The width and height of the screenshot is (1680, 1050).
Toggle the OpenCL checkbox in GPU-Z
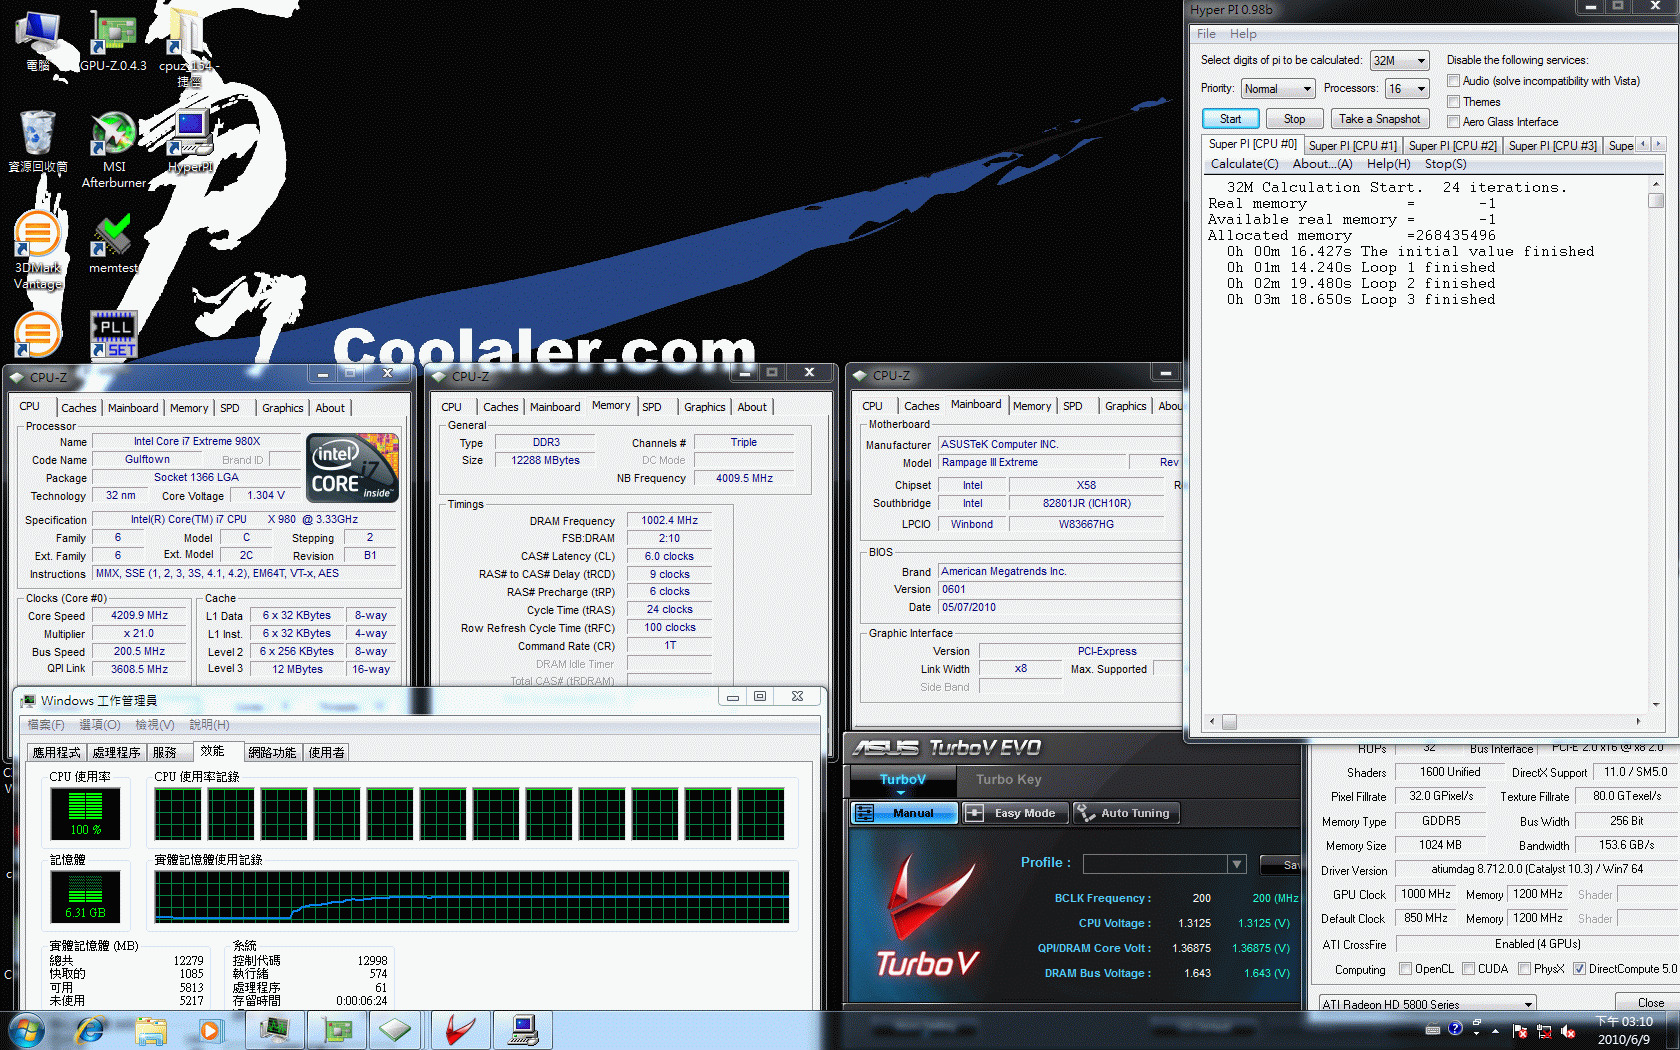coord(1405,969)
